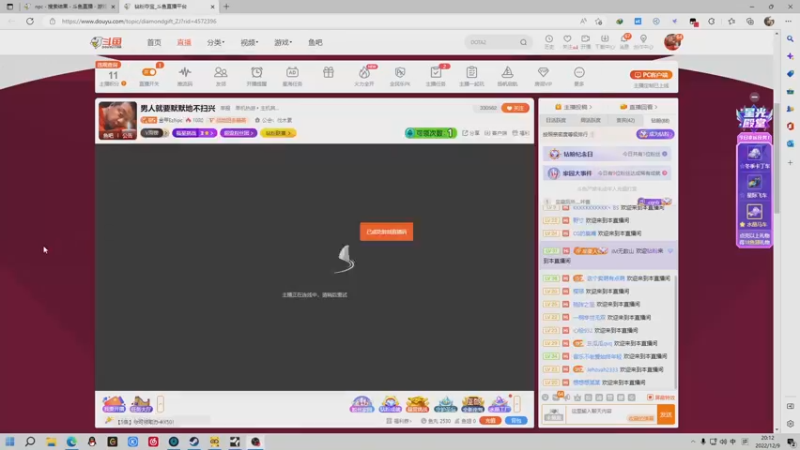Open the room VIP diamond icon

pyautogui.click(x=543, y=72)
